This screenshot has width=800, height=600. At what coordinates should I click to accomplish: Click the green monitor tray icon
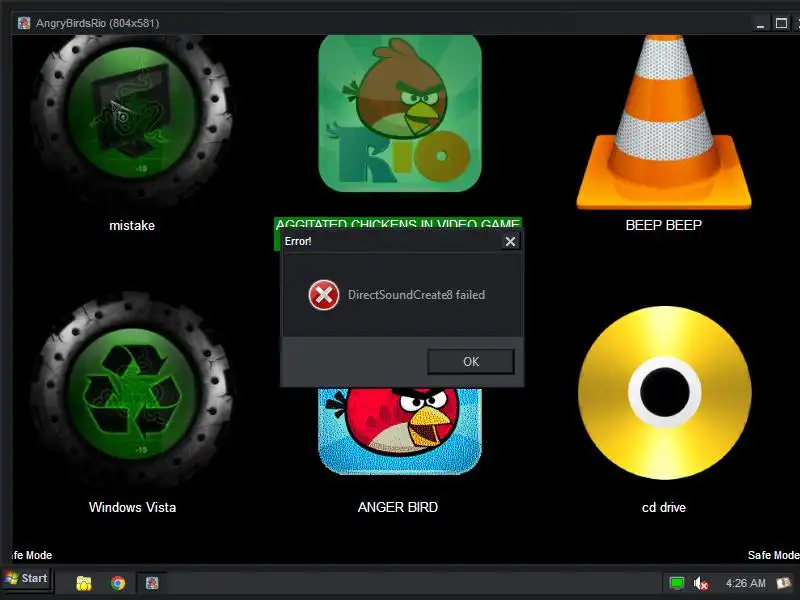677,583
